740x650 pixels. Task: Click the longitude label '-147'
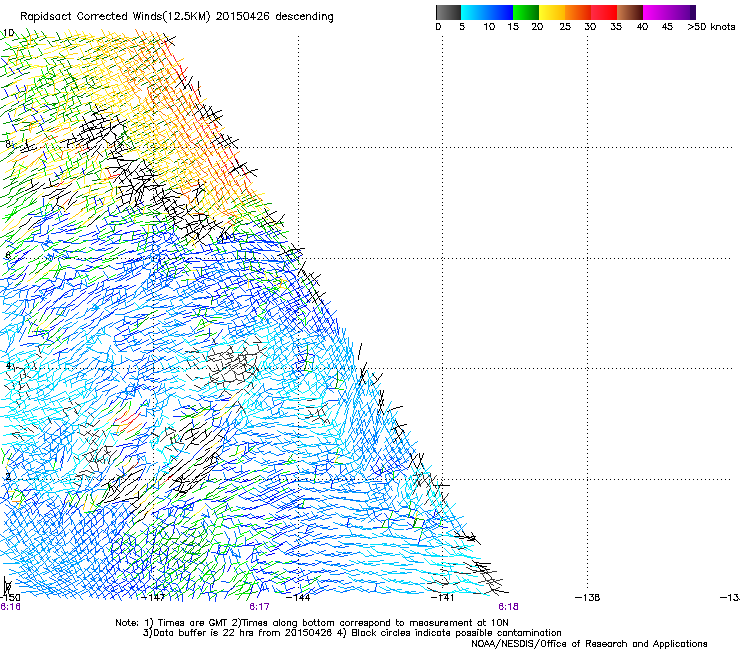tap(153, 598)
